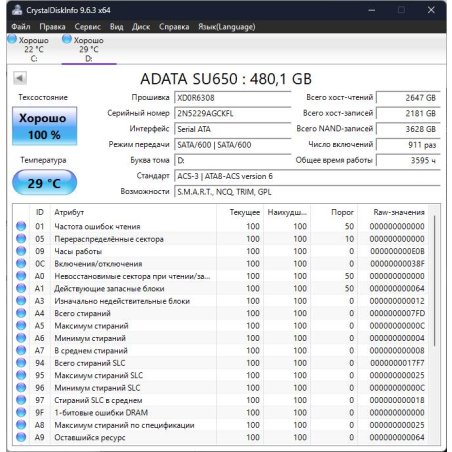The width and height of the screenshot is (452, 452).
Task: Click the Текущее column header
Action: pyautogui.click(x=240, y=212)
